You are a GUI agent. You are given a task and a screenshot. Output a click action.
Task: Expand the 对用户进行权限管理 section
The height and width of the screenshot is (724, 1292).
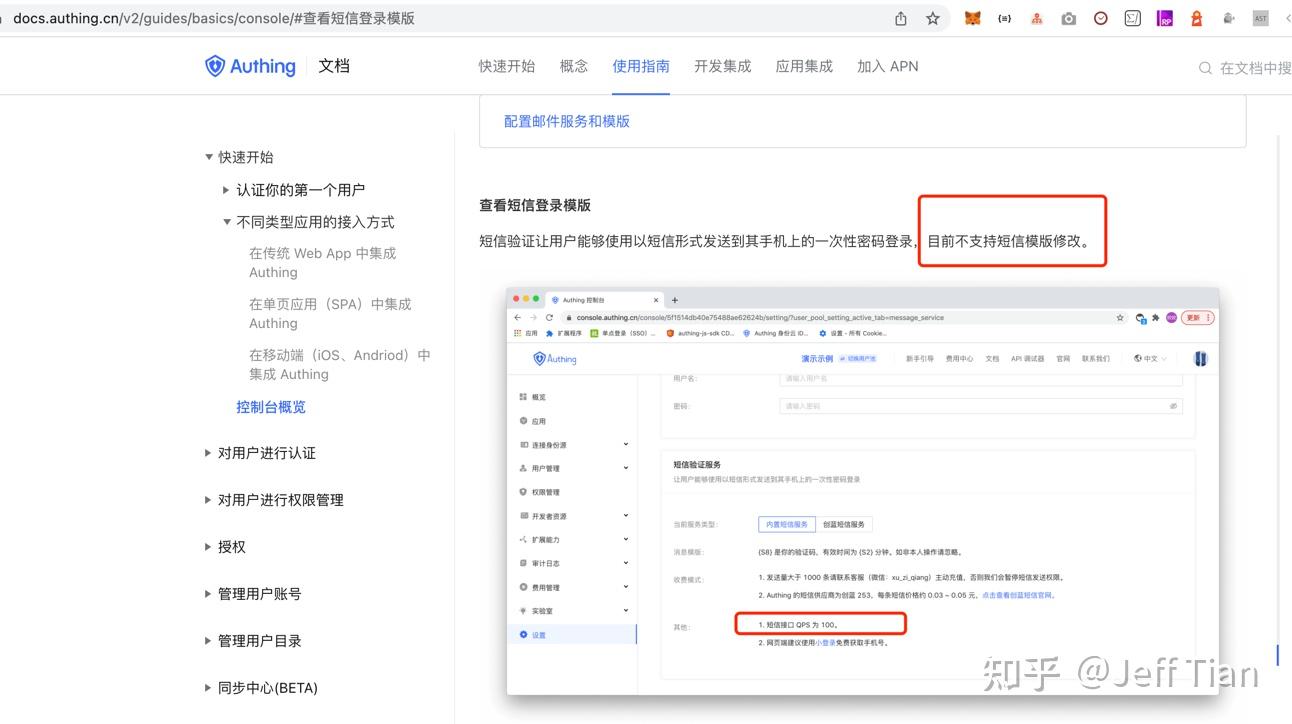pyautogui.click(x=209, y=500)
